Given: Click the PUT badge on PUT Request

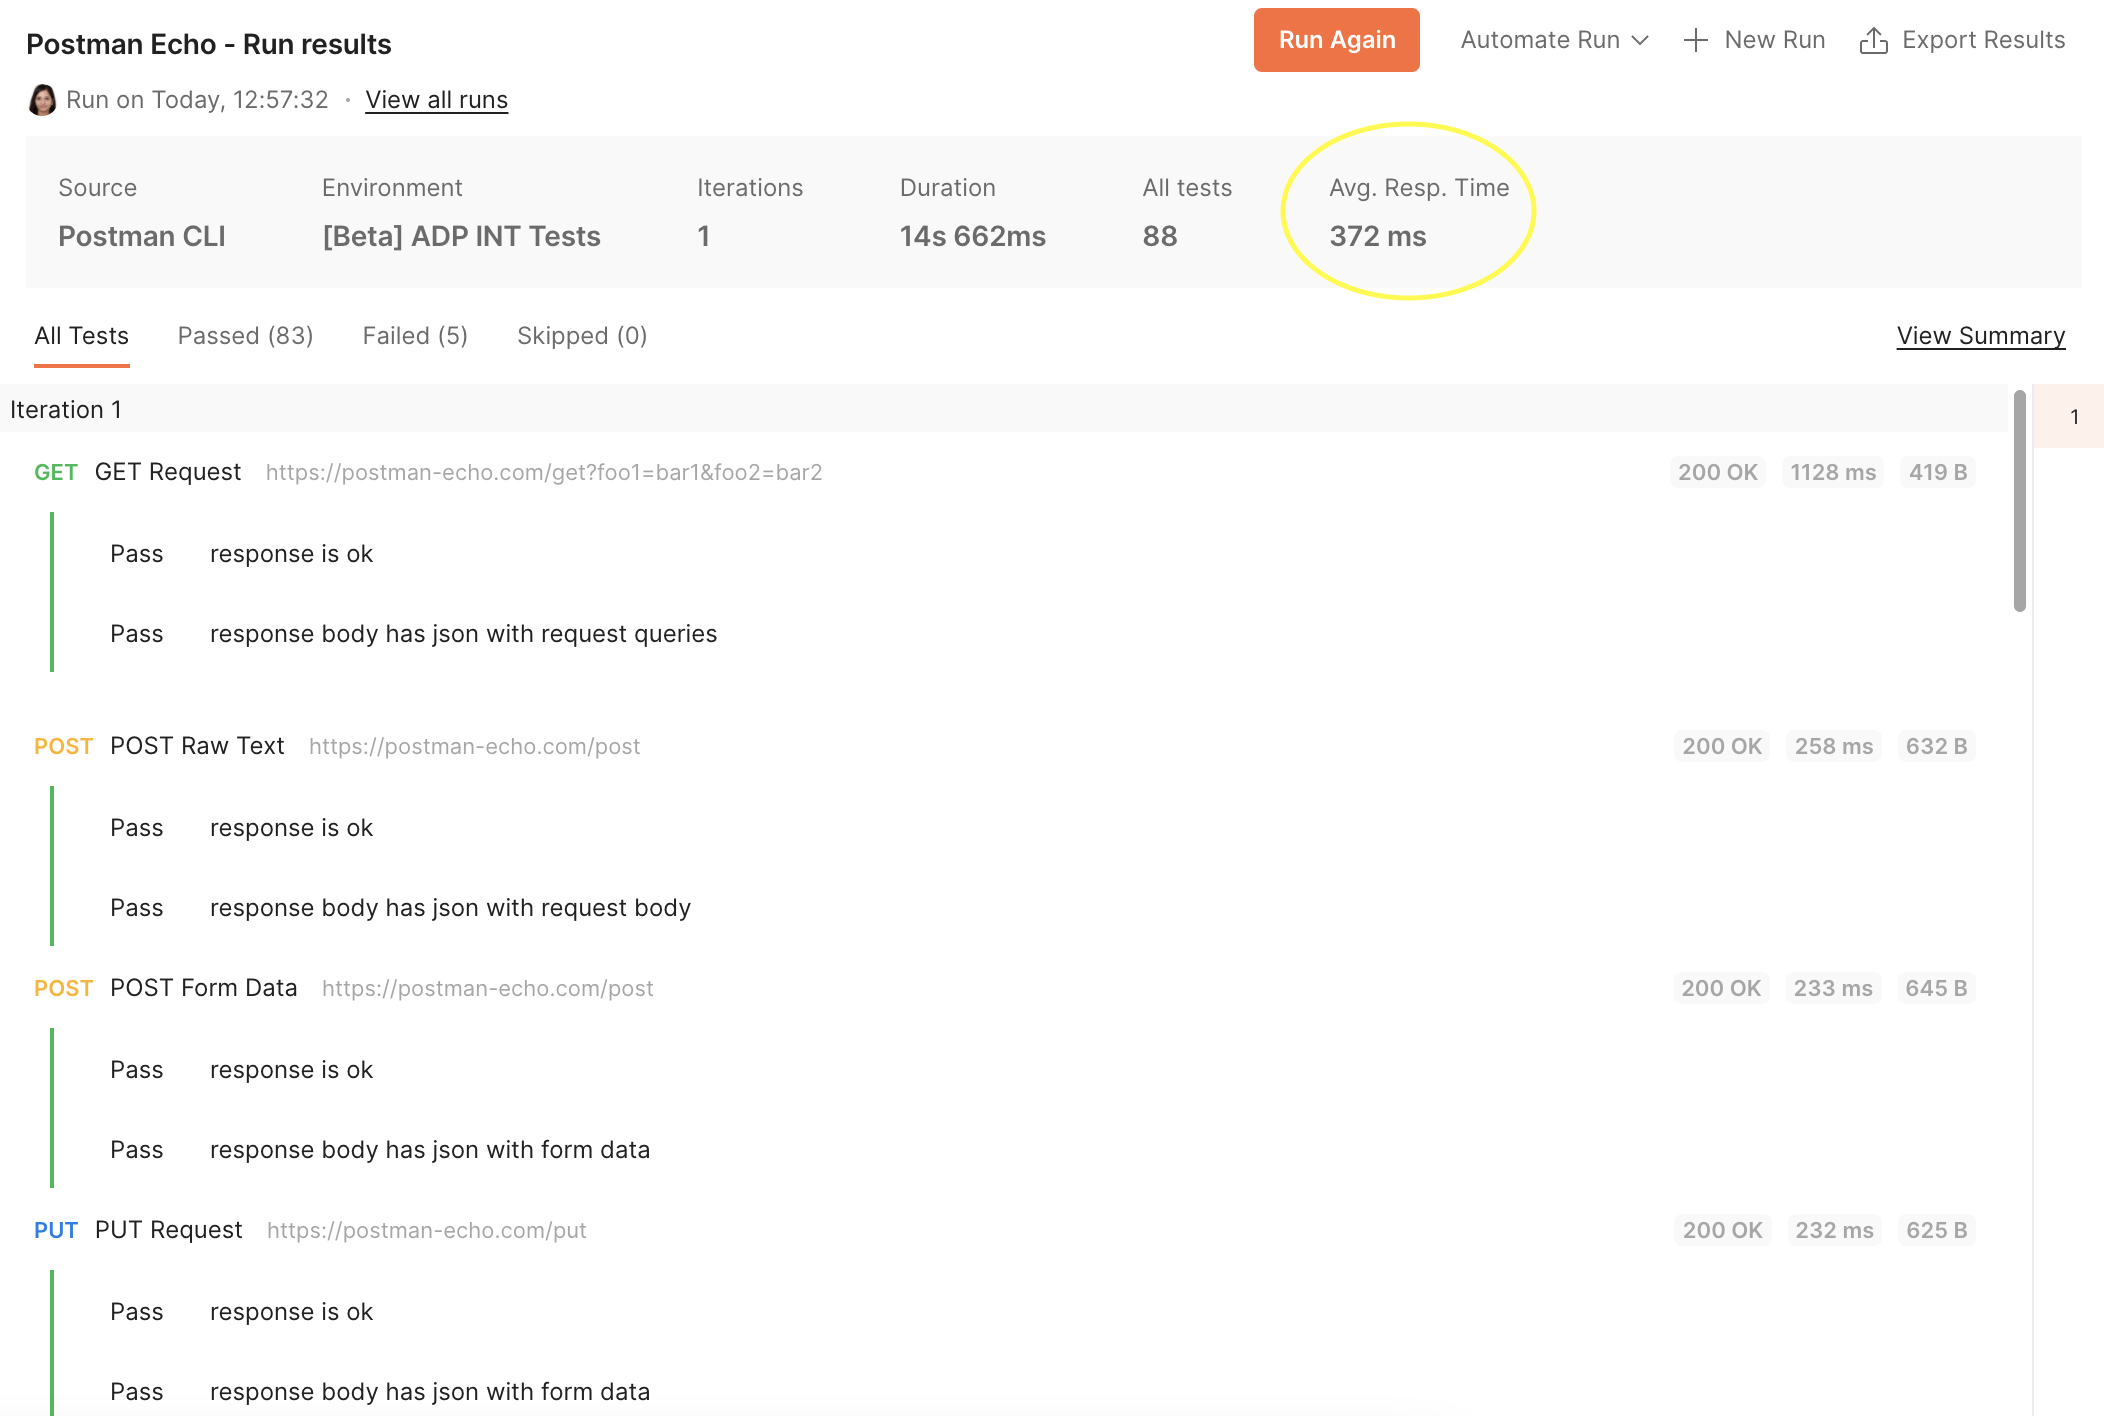Looking at the screenshot, I should pyautogui.click(x=56, y=1229).
